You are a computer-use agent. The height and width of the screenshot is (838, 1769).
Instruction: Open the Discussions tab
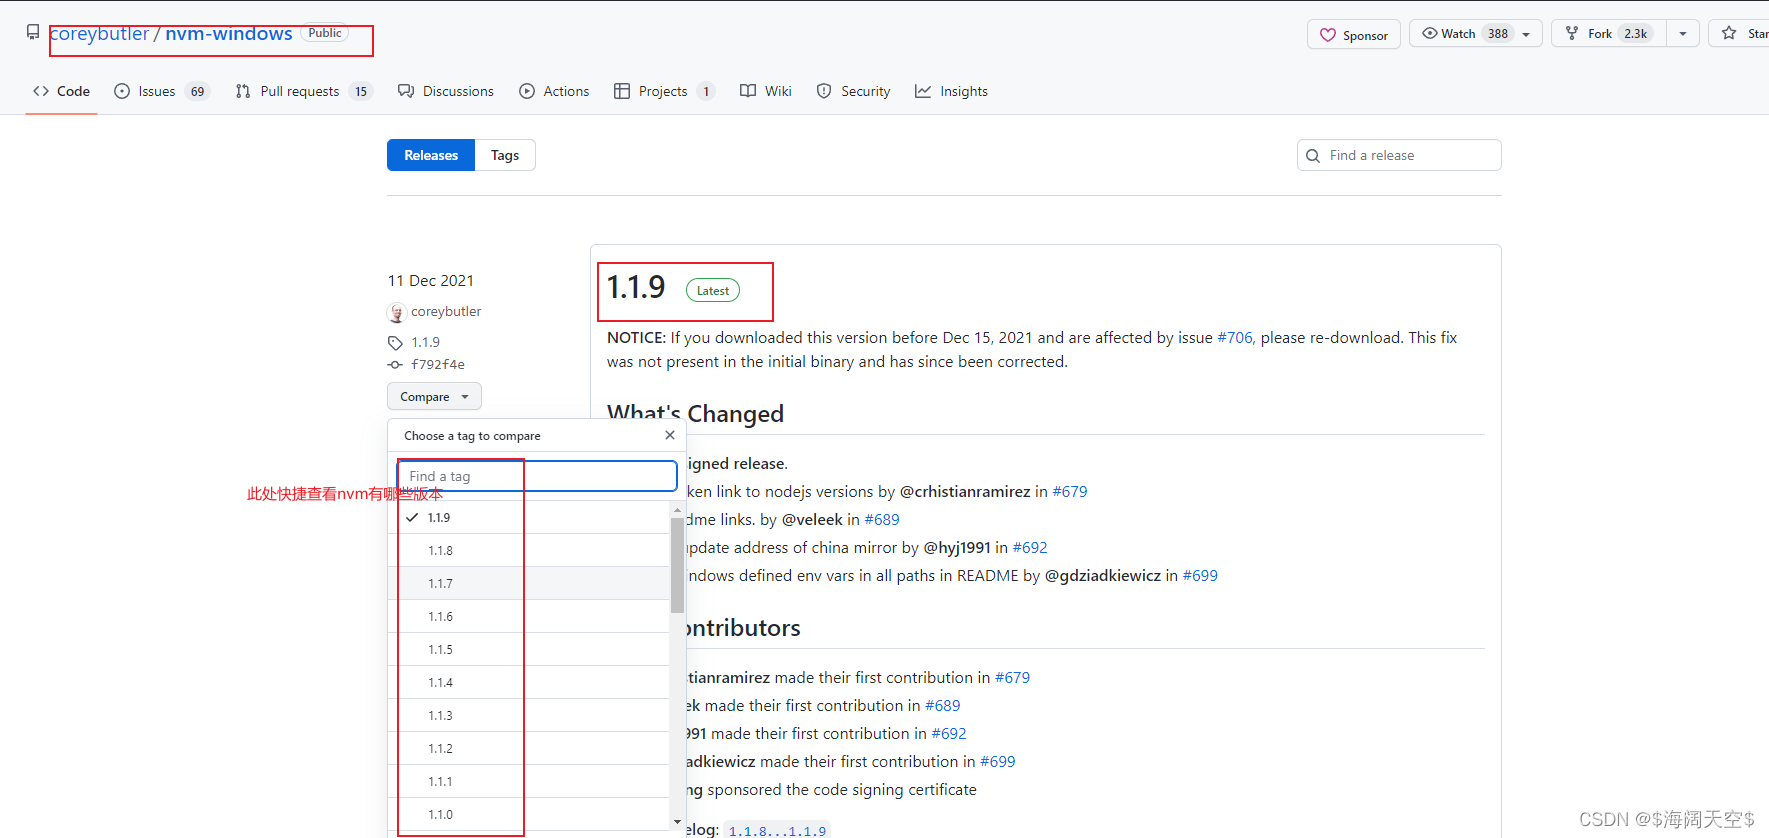tap(446, 91)
